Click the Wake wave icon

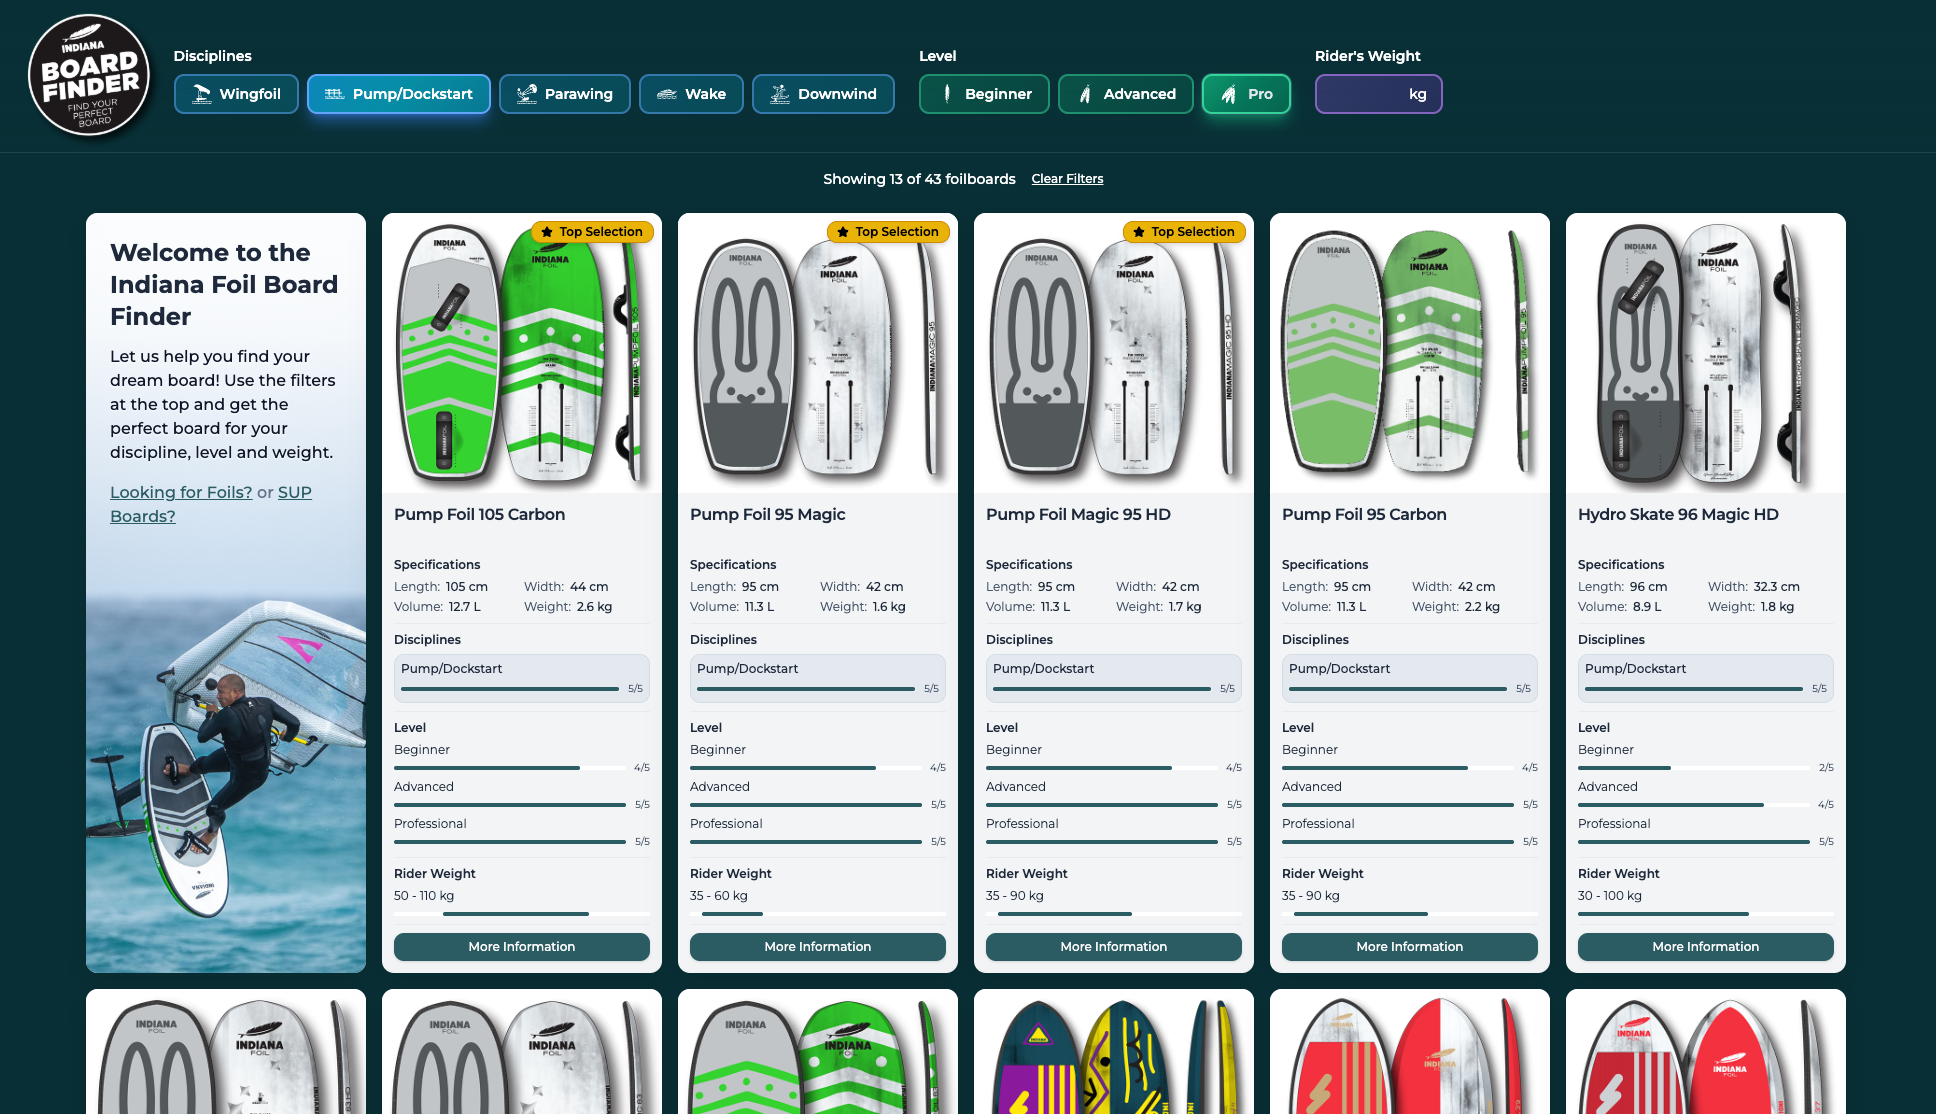tap(666, 94)
